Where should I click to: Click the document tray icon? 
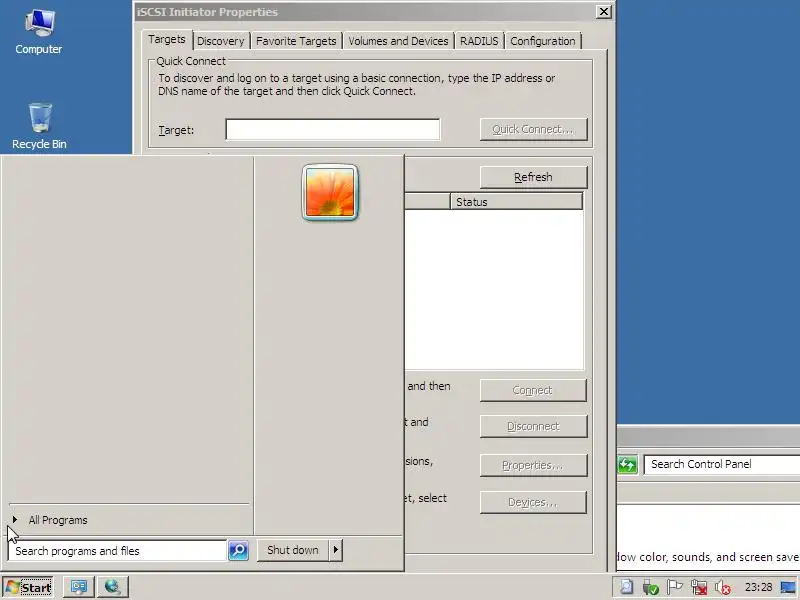click(x=627, y=587)
